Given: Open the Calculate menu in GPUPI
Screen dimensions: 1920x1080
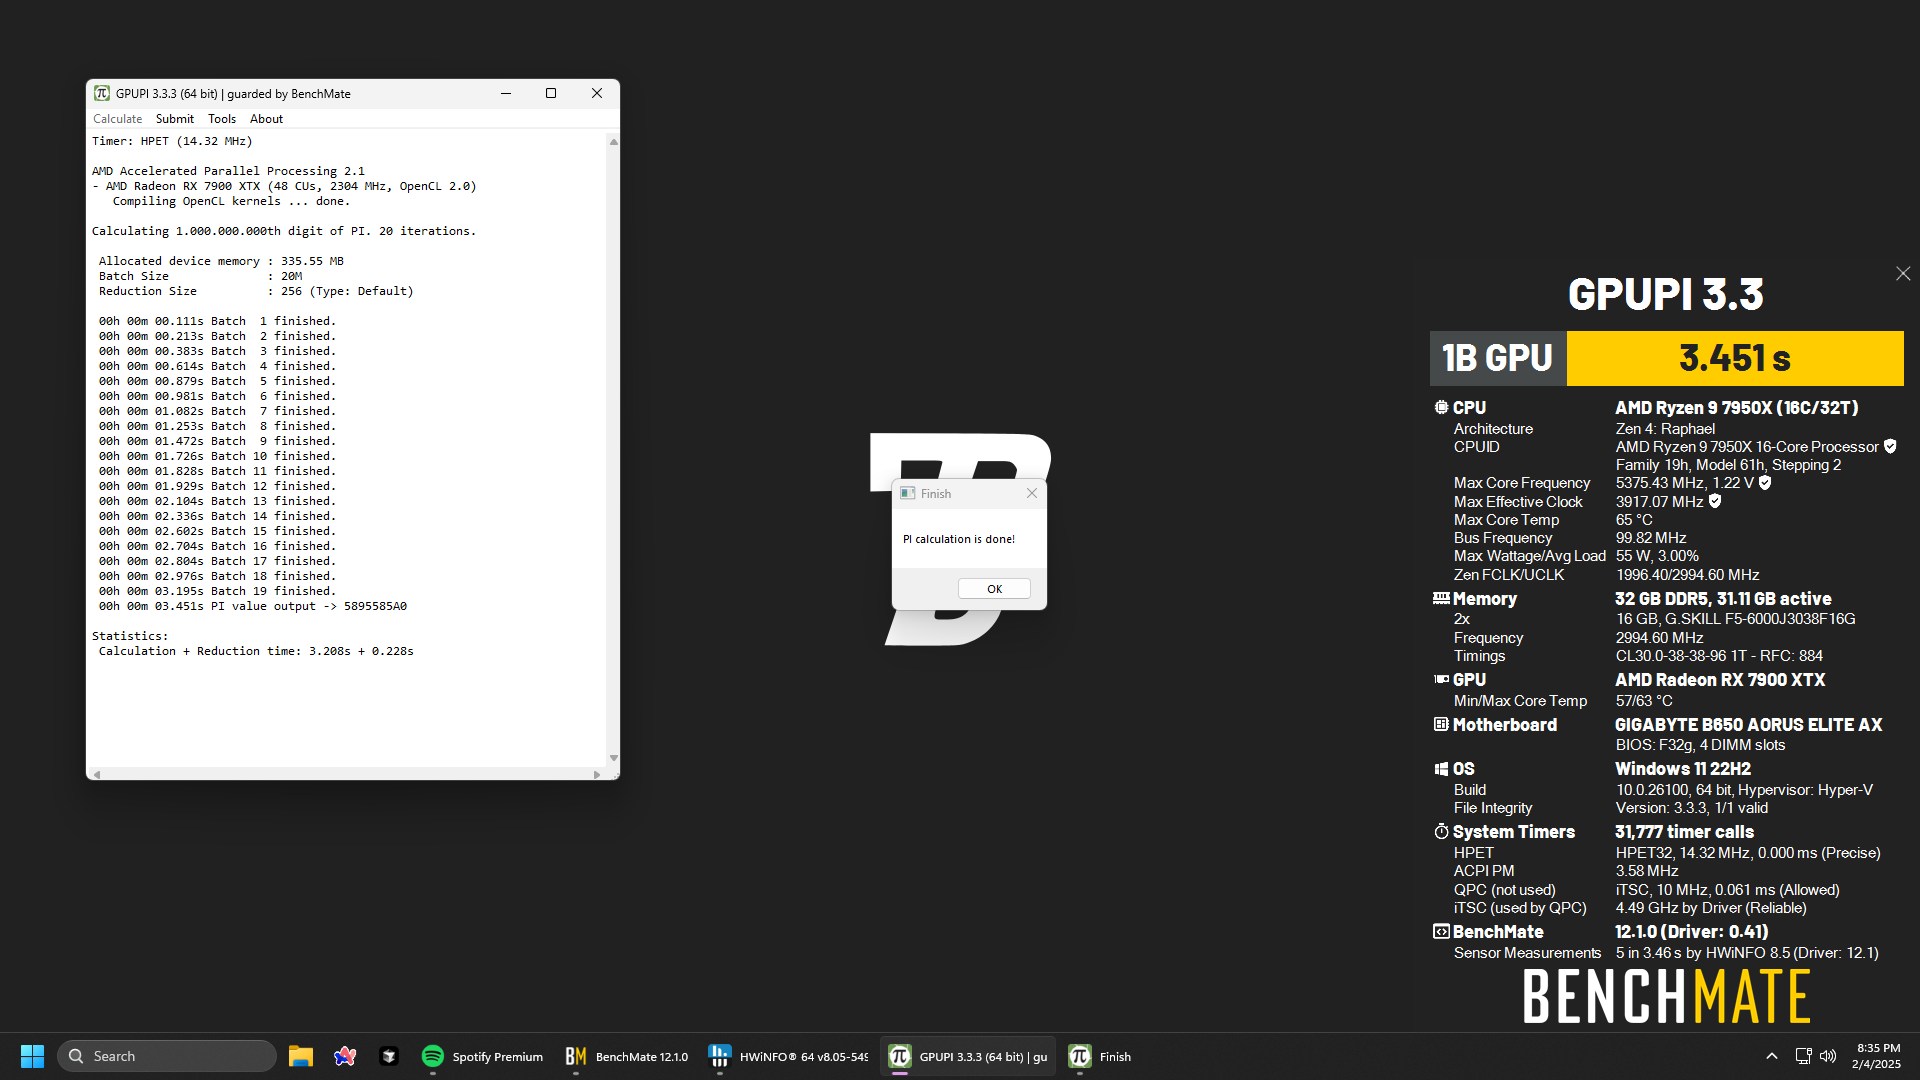Looking at the screenshot, I should 117,119.
